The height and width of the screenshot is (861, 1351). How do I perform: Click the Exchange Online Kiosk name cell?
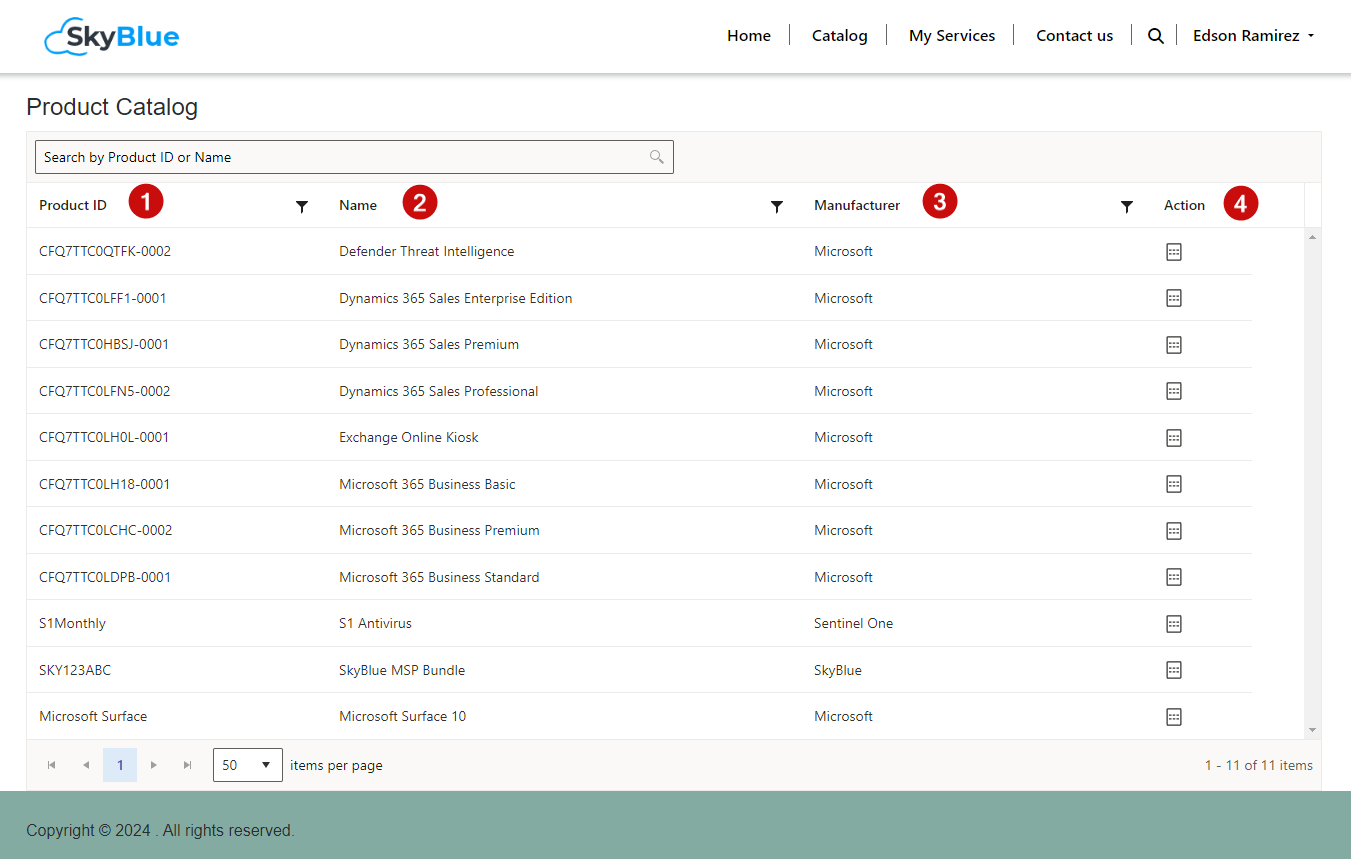tap(409, 438)
